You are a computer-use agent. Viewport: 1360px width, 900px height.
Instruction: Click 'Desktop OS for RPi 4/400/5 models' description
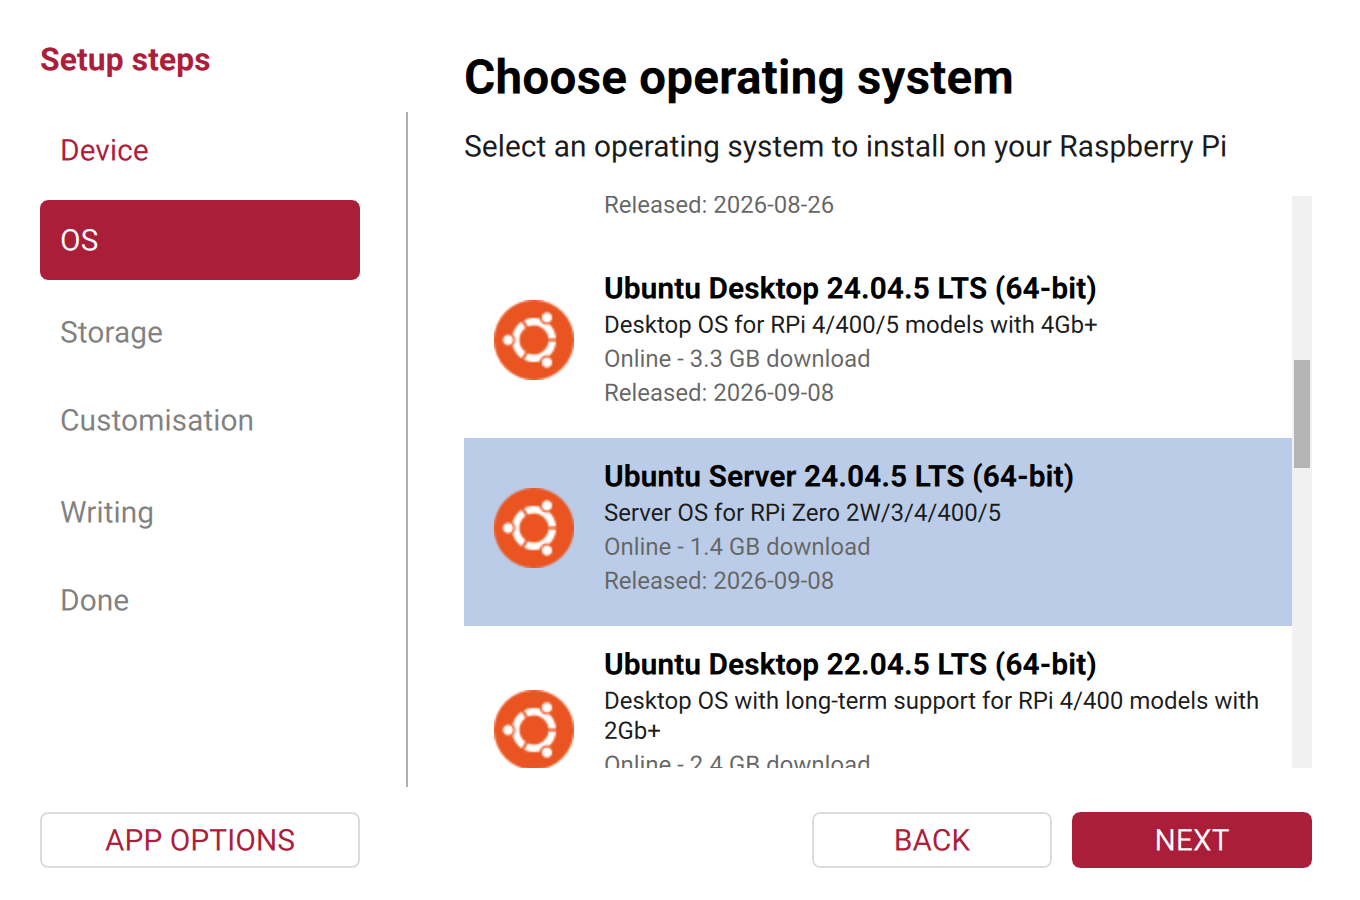(851, 325)
